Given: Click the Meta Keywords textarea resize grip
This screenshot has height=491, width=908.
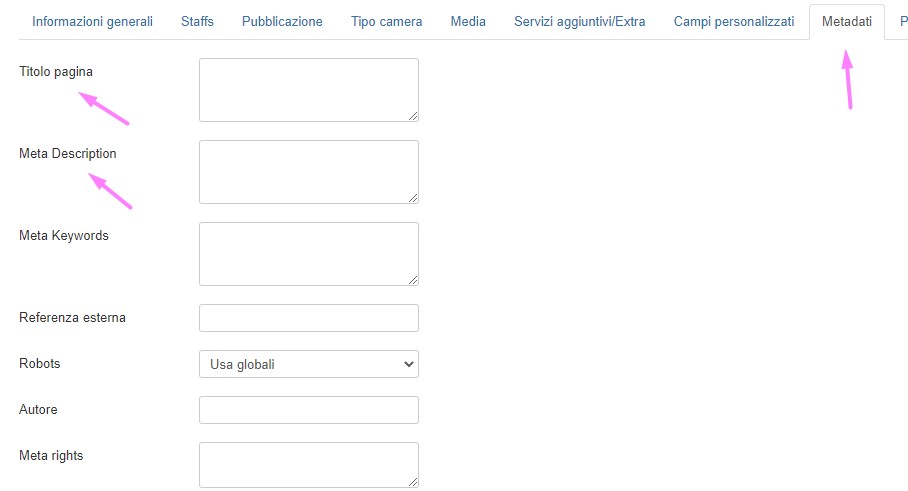Looking at the screenshot, I should click(x=413, y=280).
